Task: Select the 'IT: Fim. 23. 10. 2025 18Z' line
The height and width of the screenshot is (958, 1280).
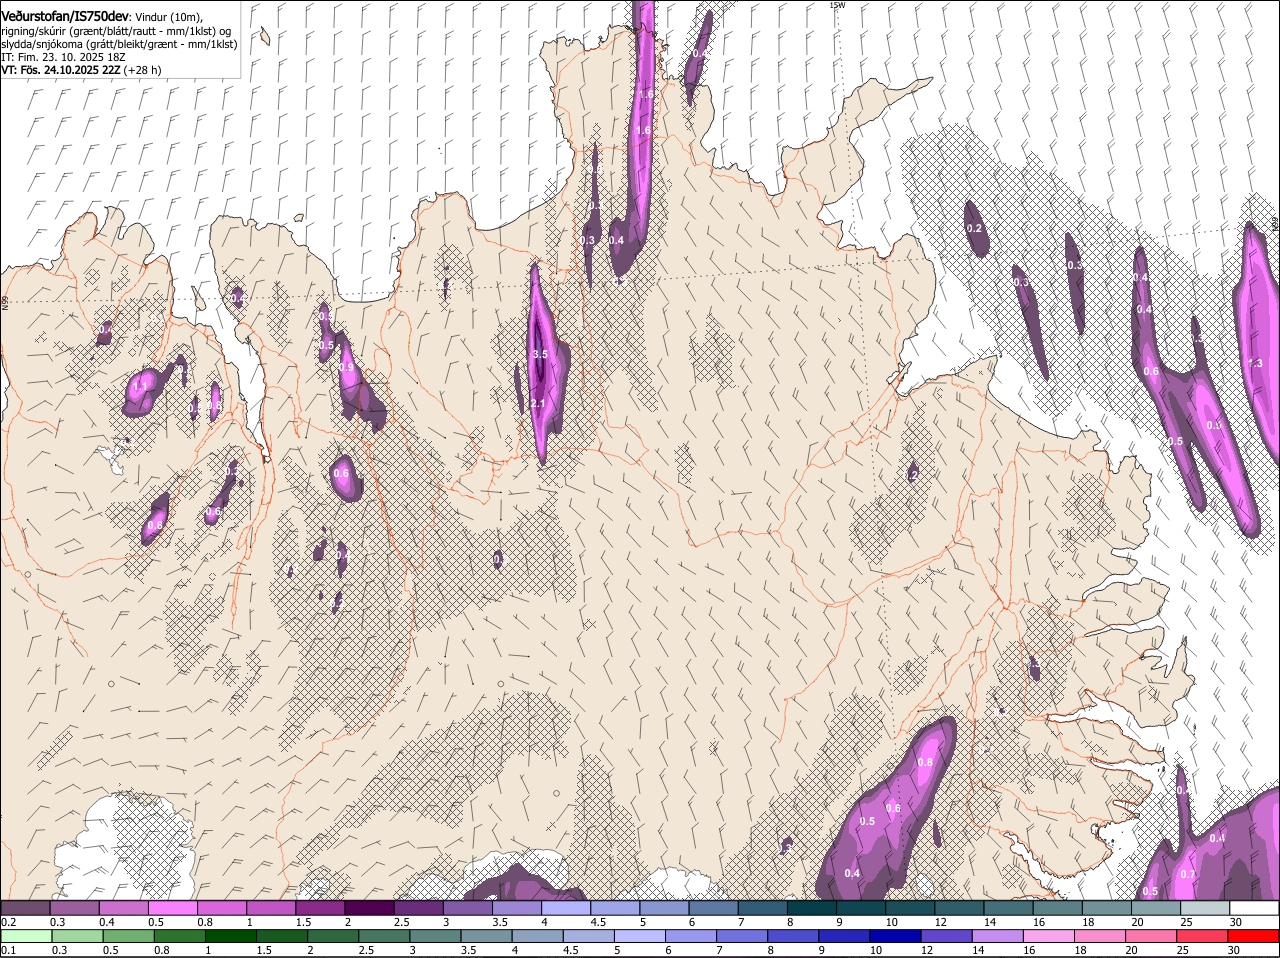Action: point(63,57)
